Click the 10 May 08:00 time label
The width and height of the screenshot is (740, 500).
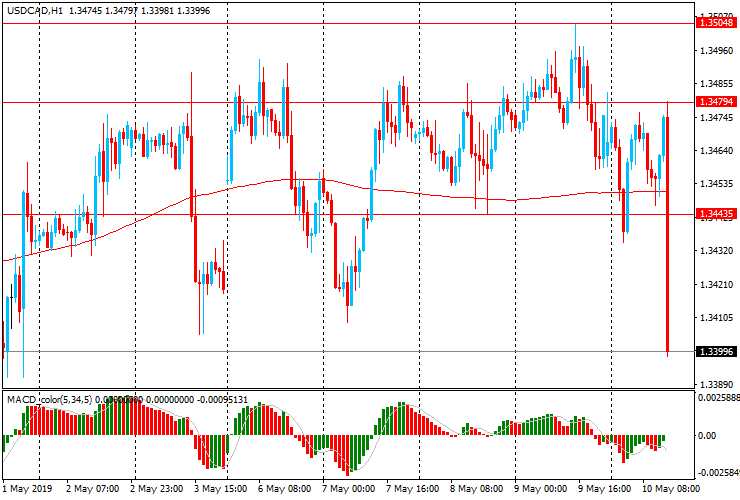click(x=671, y=489)
